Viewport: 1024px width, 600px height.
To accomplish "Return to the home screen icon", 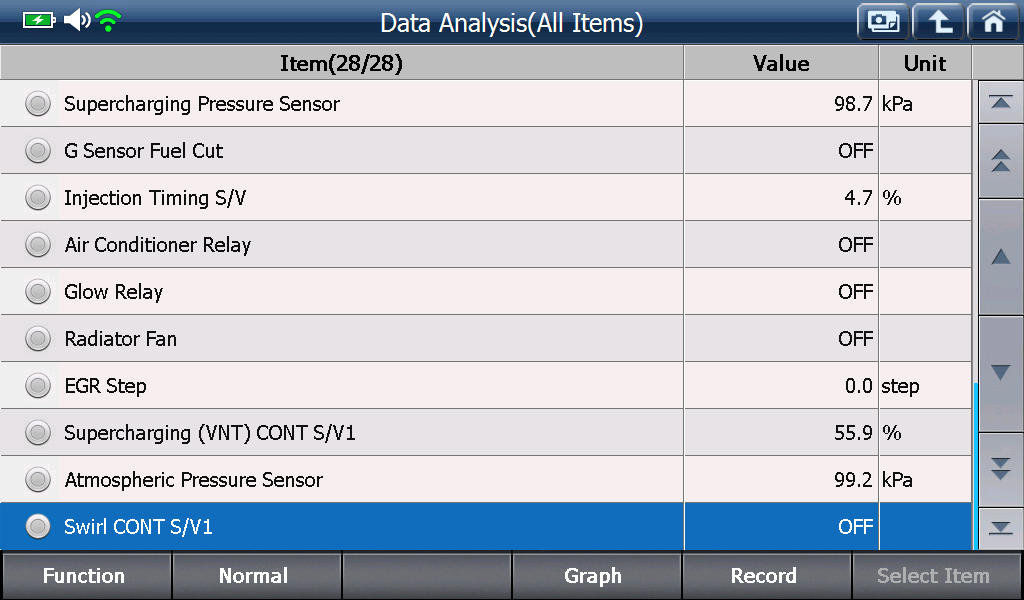I will [993, 22].
